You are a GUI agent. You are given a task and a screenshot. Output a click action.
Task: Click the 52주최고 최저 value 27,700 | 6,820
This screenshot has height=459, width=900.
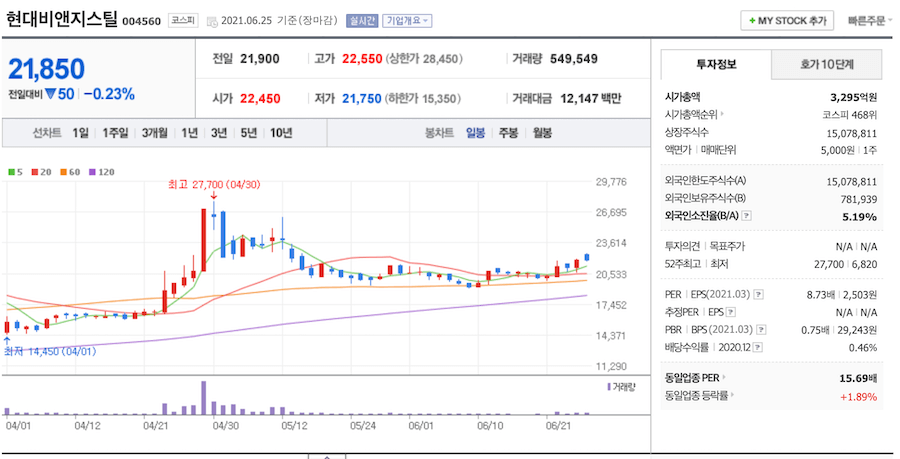(x=845, y=264)
